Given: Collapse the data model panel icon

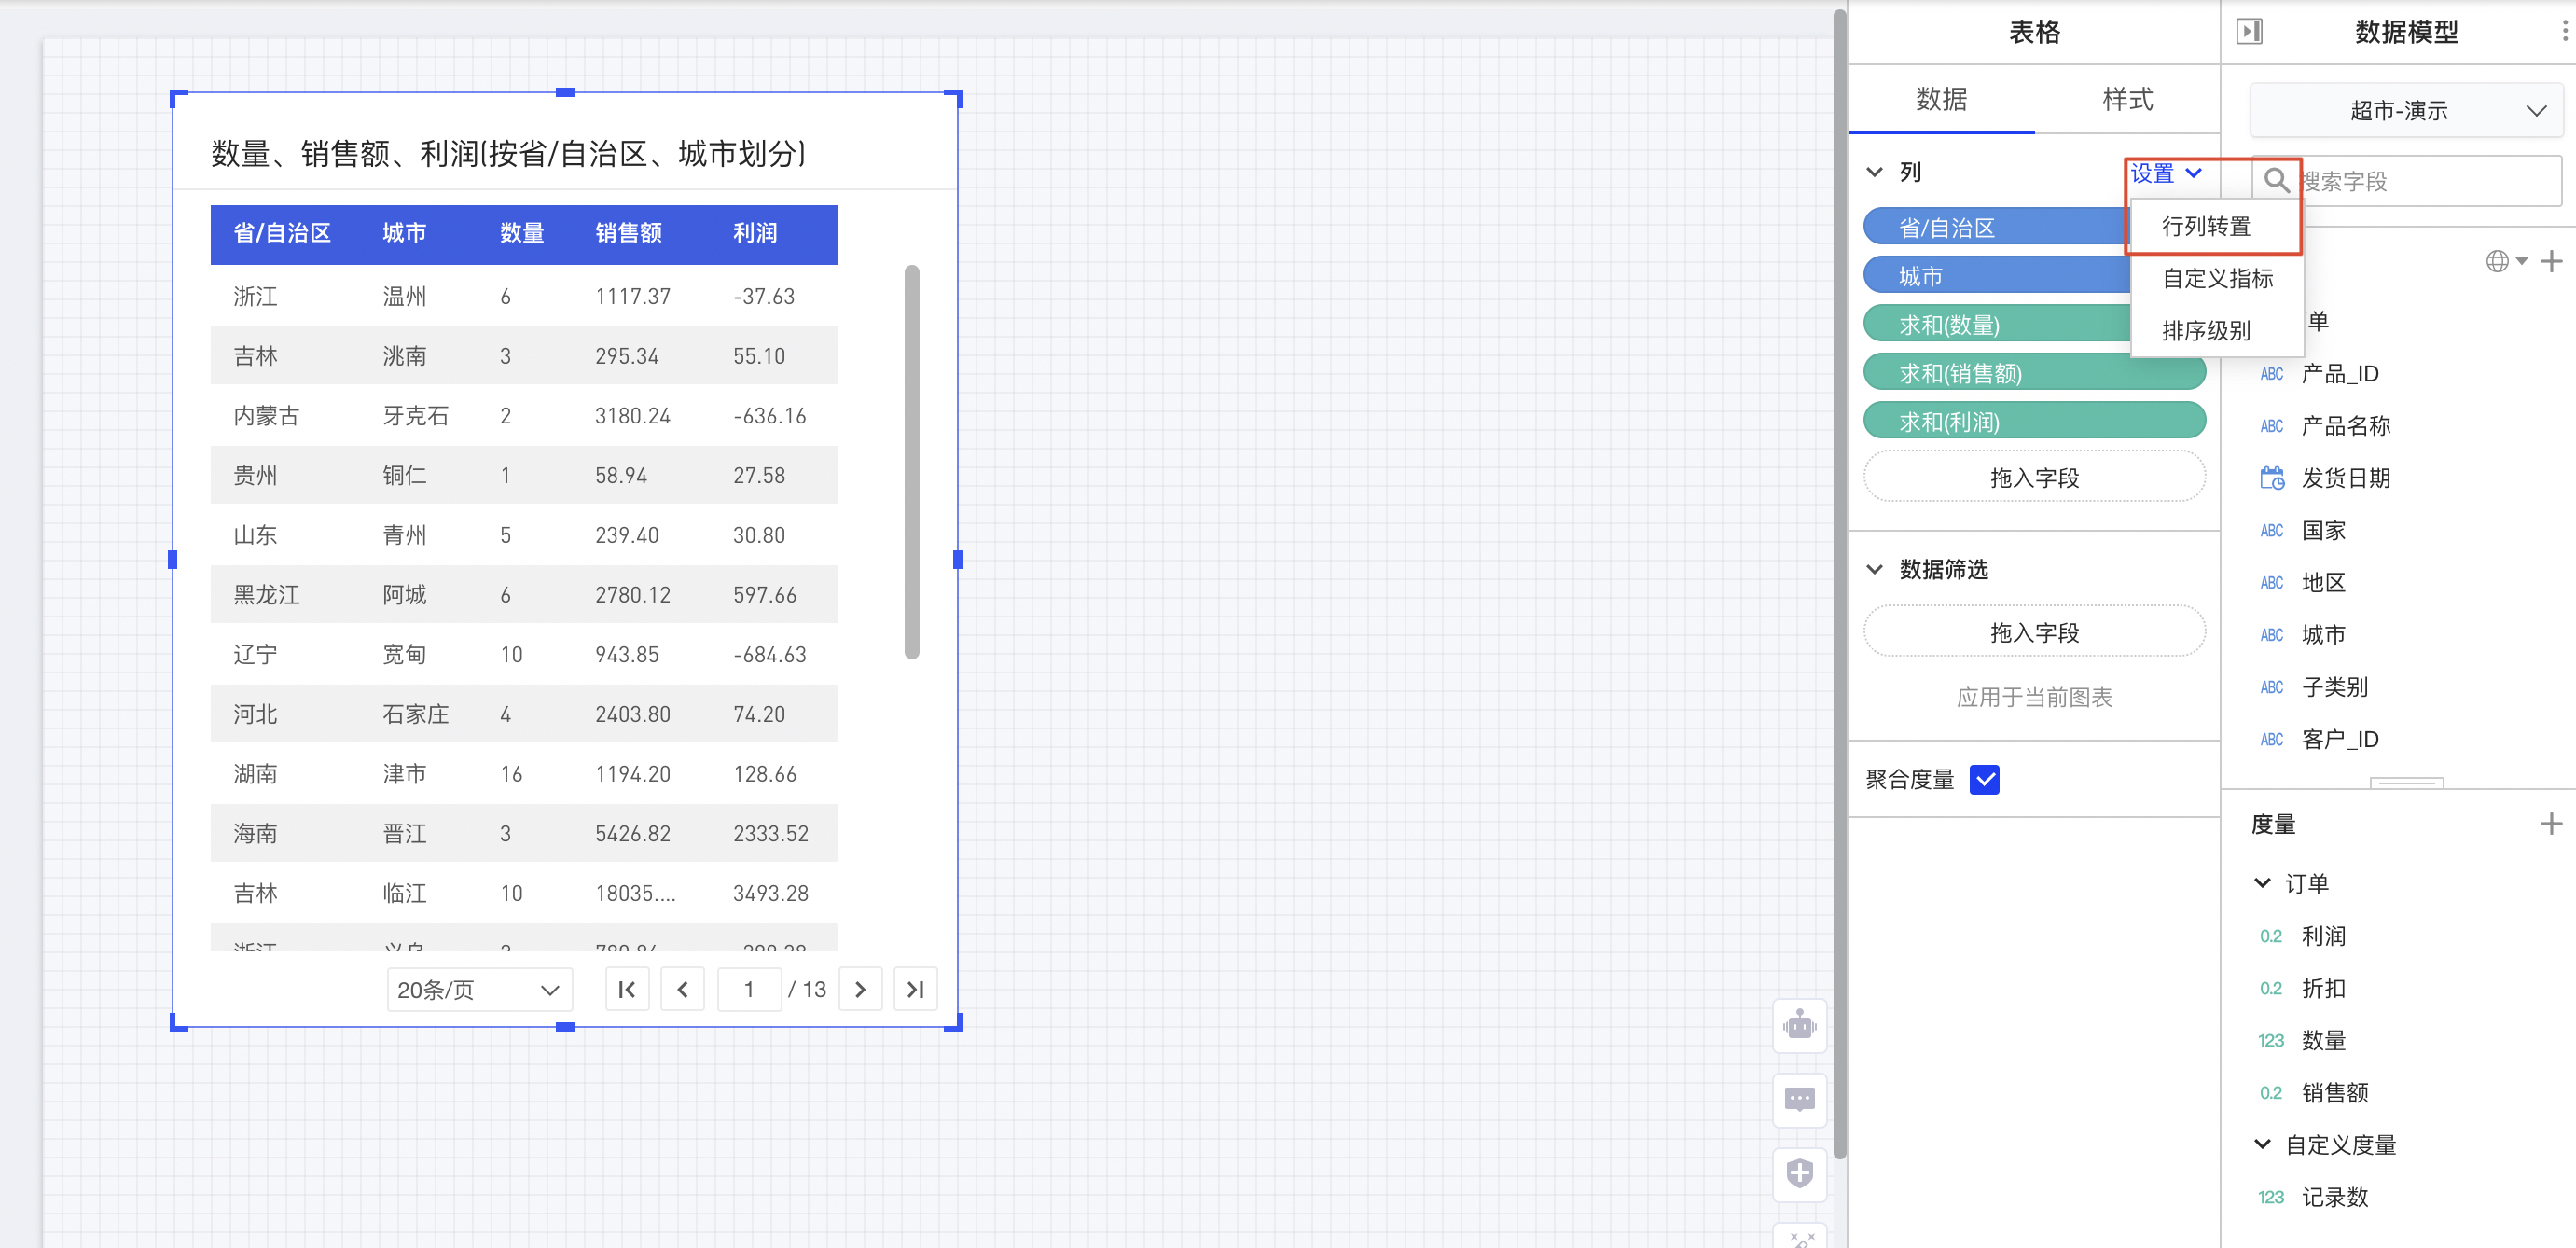Looking at the screenshot, I should pos(2249,32).
